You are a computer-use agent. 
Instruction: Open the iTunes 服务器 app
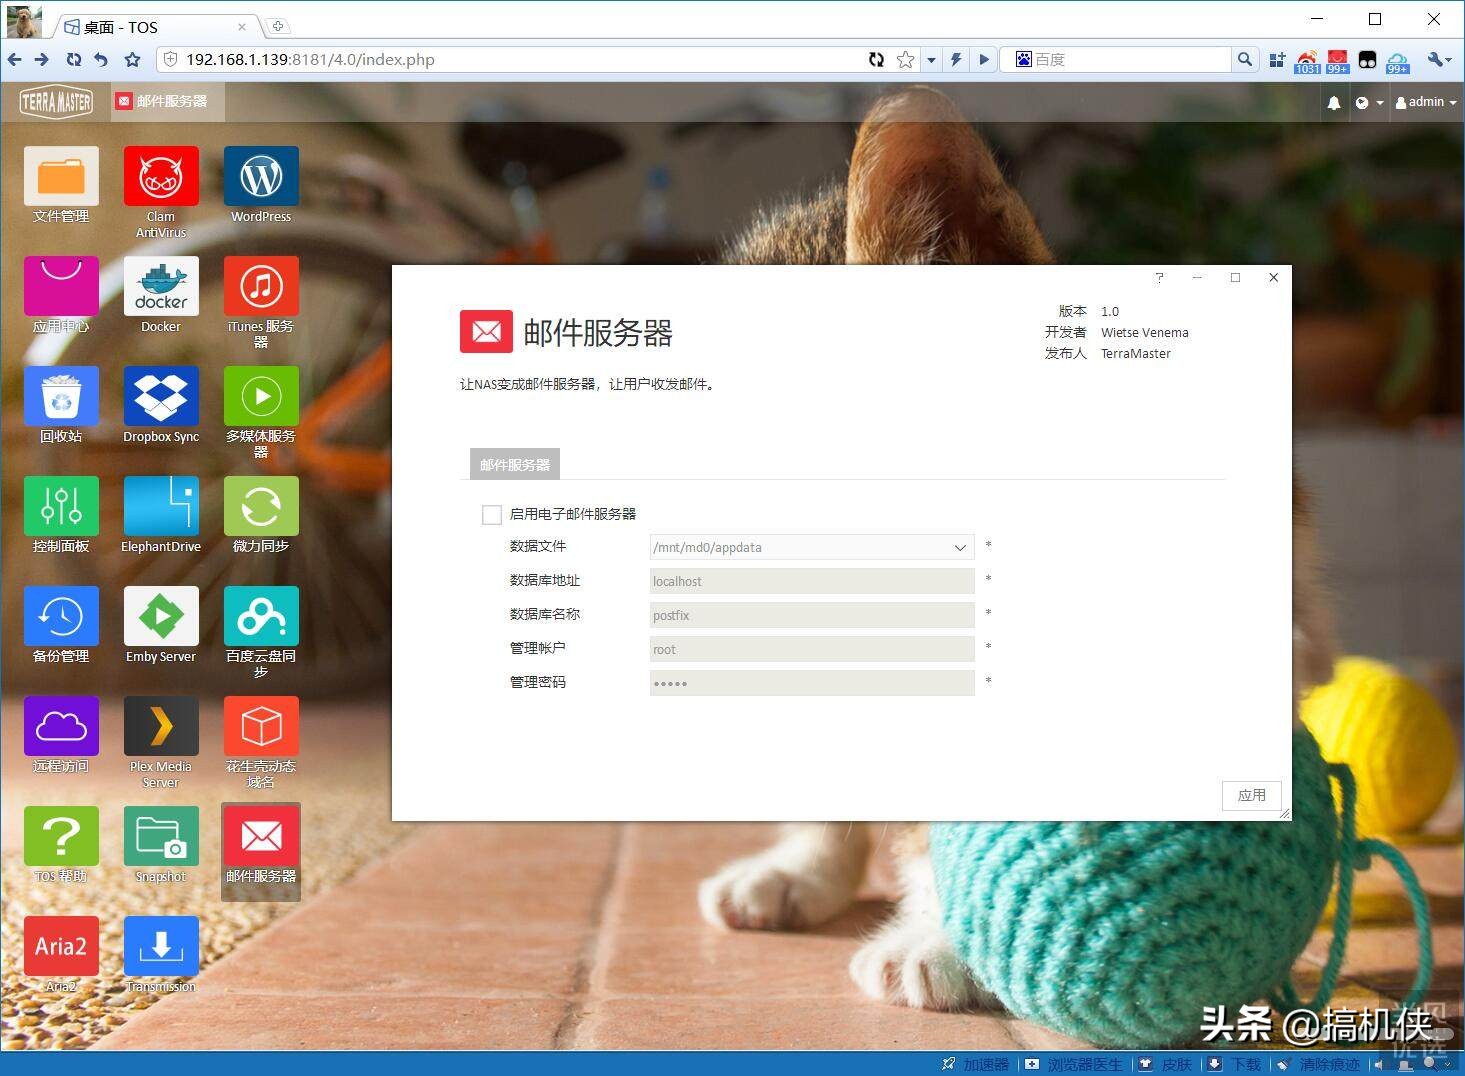[260, 290]
